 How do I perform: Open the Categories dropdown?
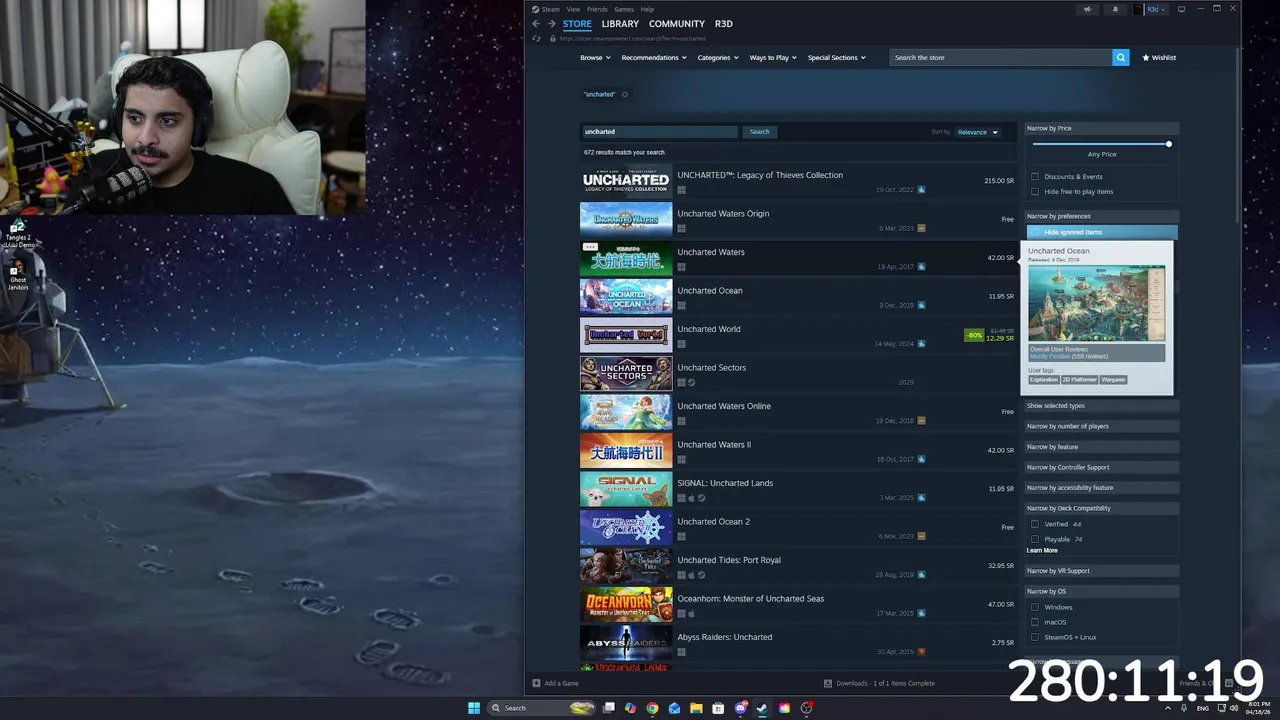click(x=718, y=57)
